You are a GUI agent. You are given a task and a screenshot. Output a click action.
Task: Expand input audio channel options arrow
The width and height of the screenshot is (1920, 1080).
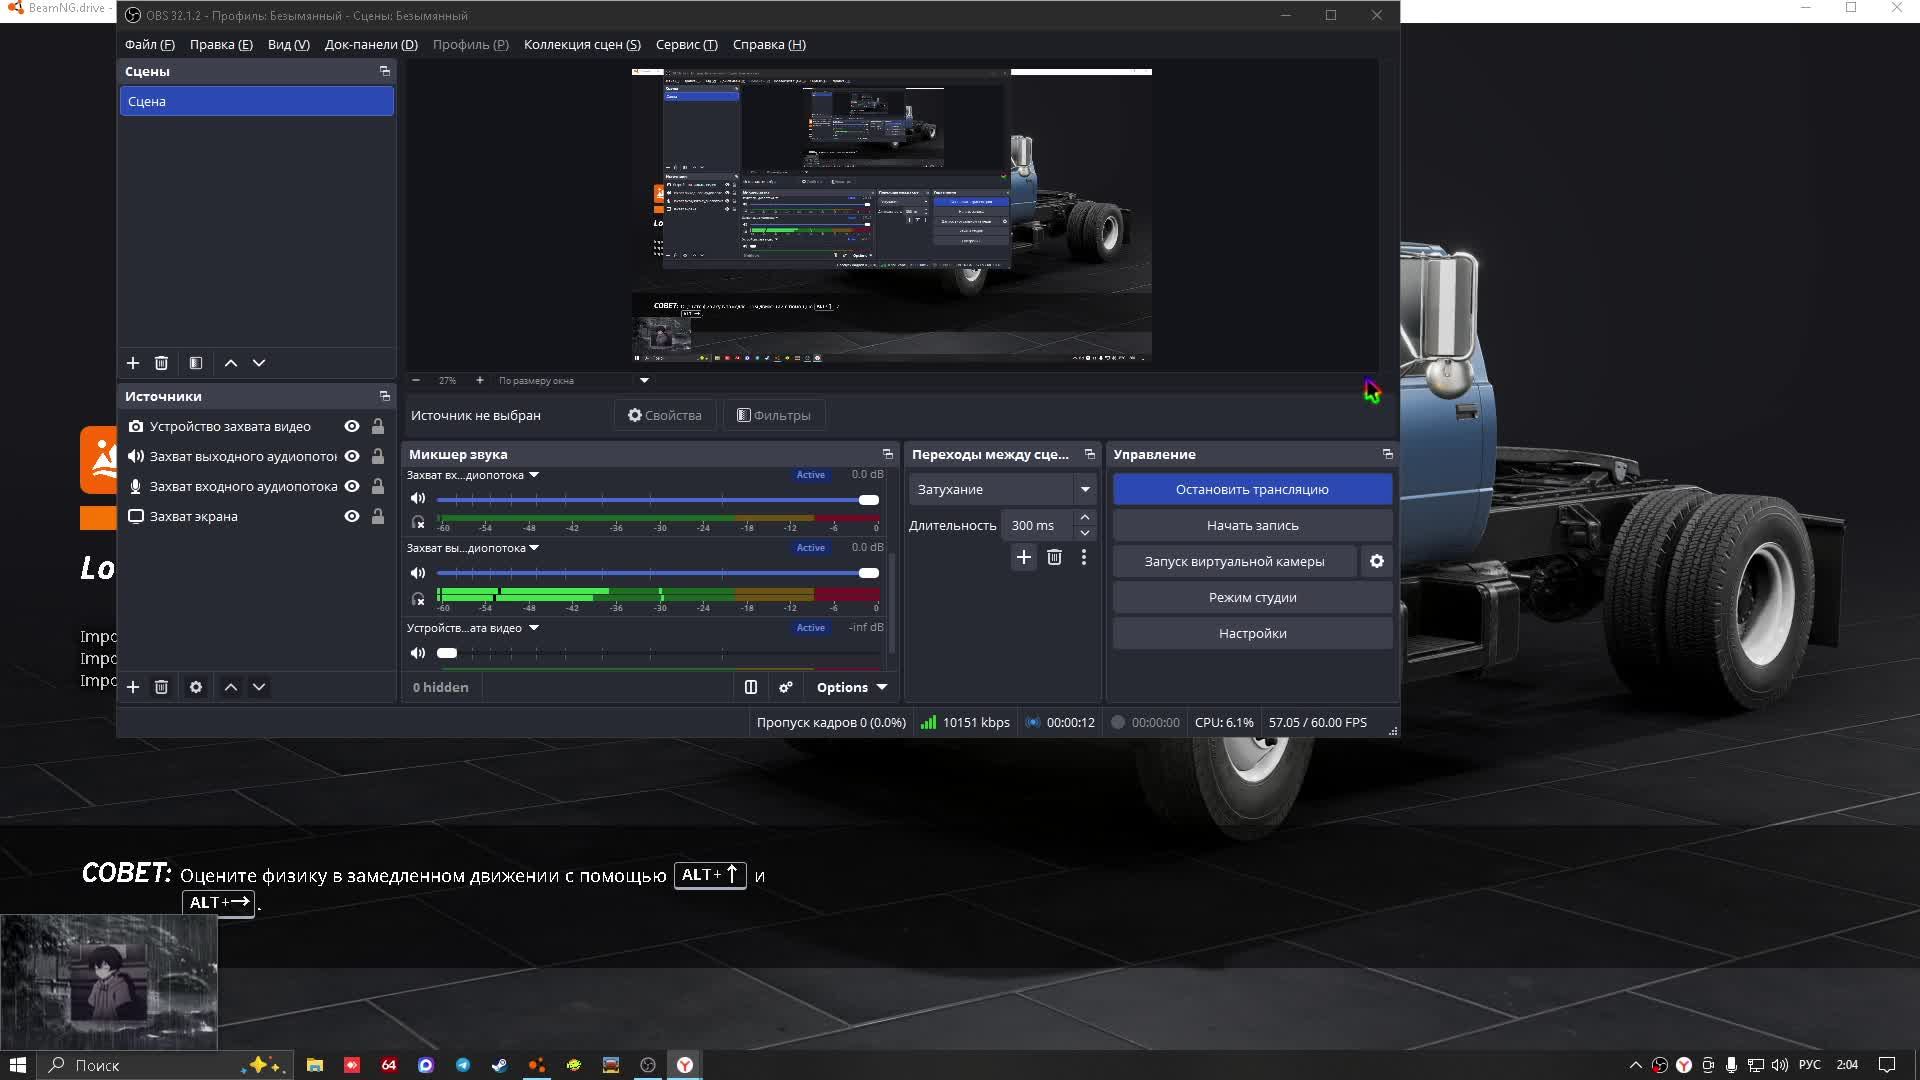click(534, 475)
